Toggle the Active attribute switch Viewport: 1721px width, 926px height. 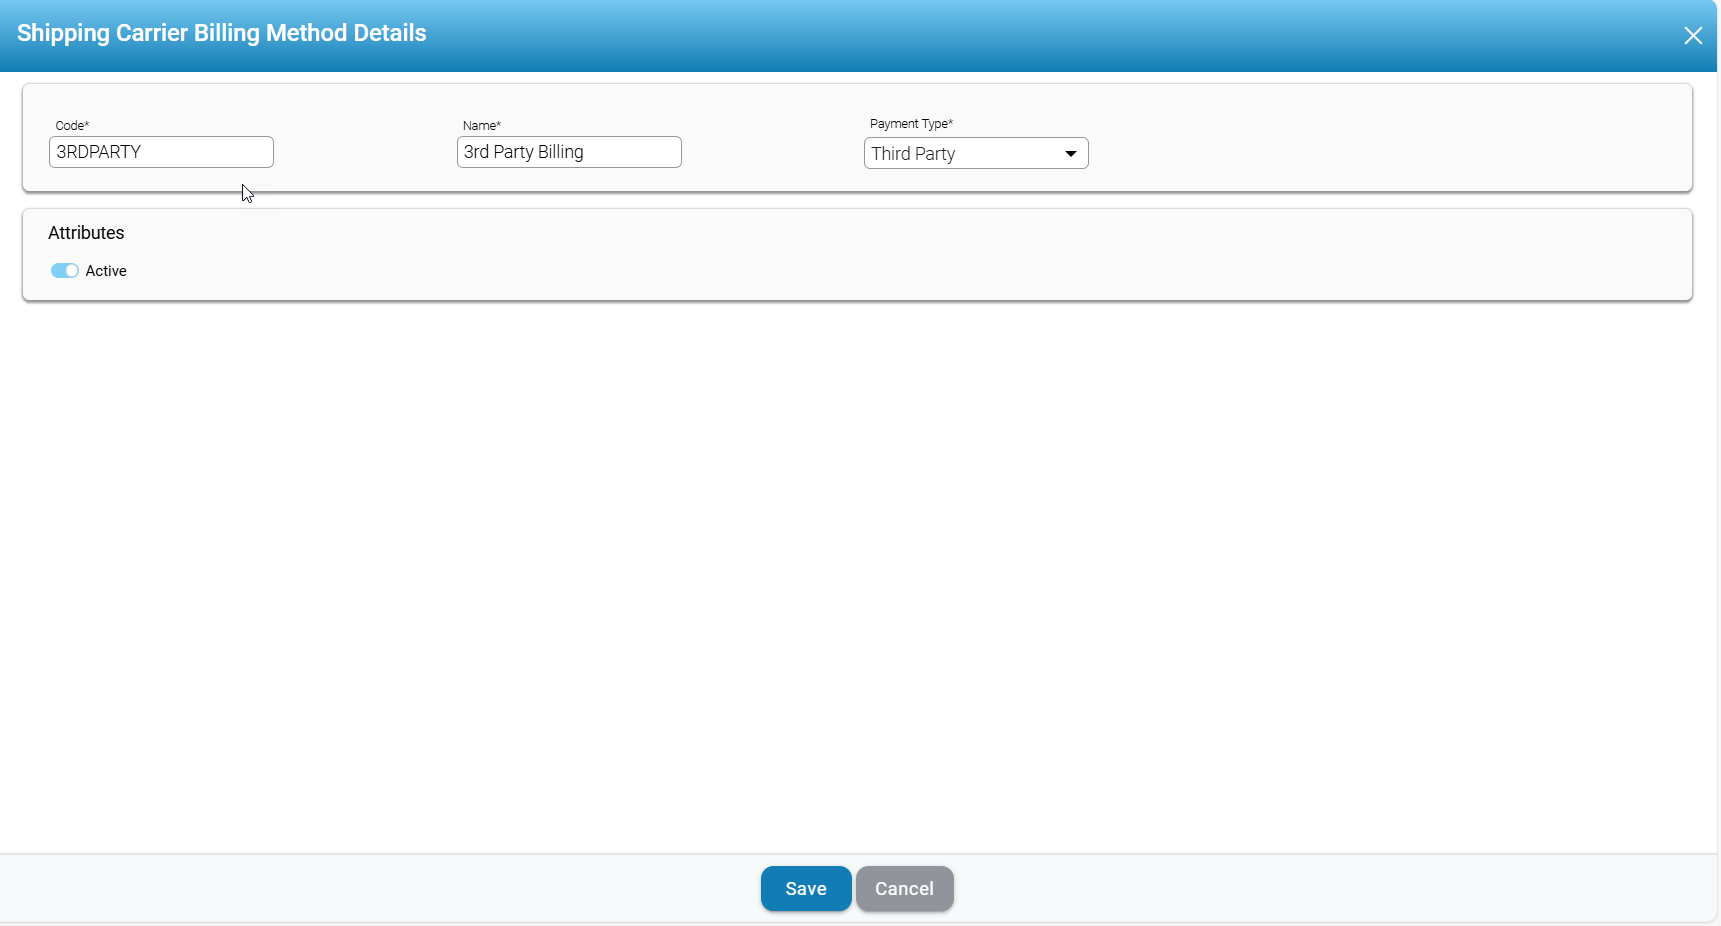click(x=65, y=271)
